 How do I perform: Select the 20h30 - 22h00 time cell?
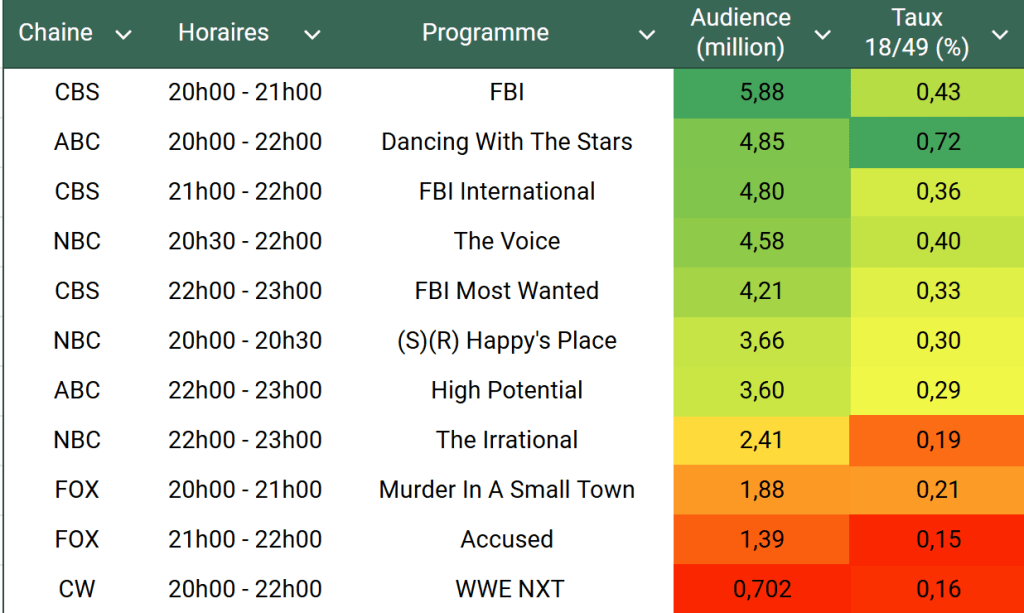(x=245, y=241)
